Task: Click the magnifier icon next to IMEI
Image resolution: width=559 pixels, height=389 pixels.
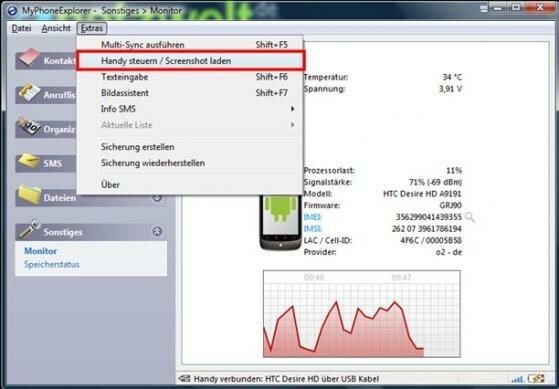Action: click(x=470, y=217)
